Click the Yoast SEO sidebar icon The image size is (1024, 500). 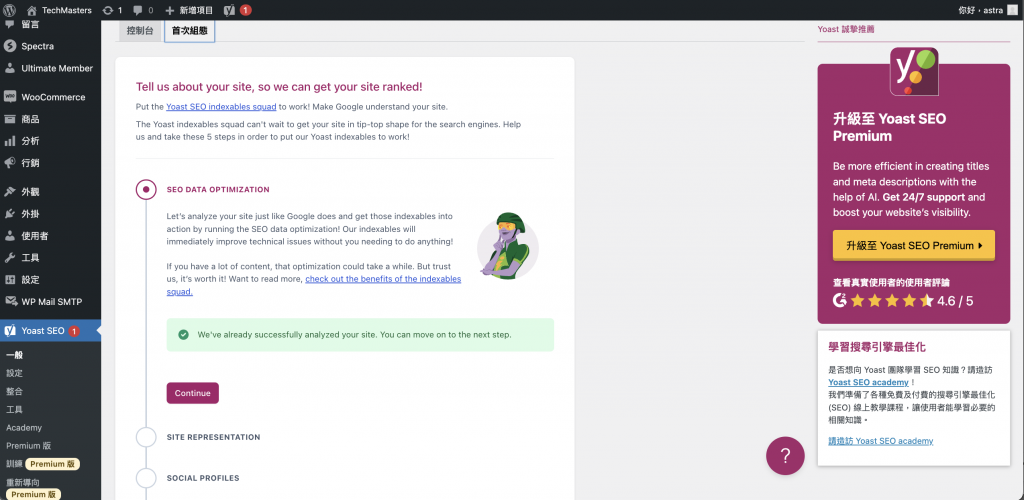tap(10, 330)
